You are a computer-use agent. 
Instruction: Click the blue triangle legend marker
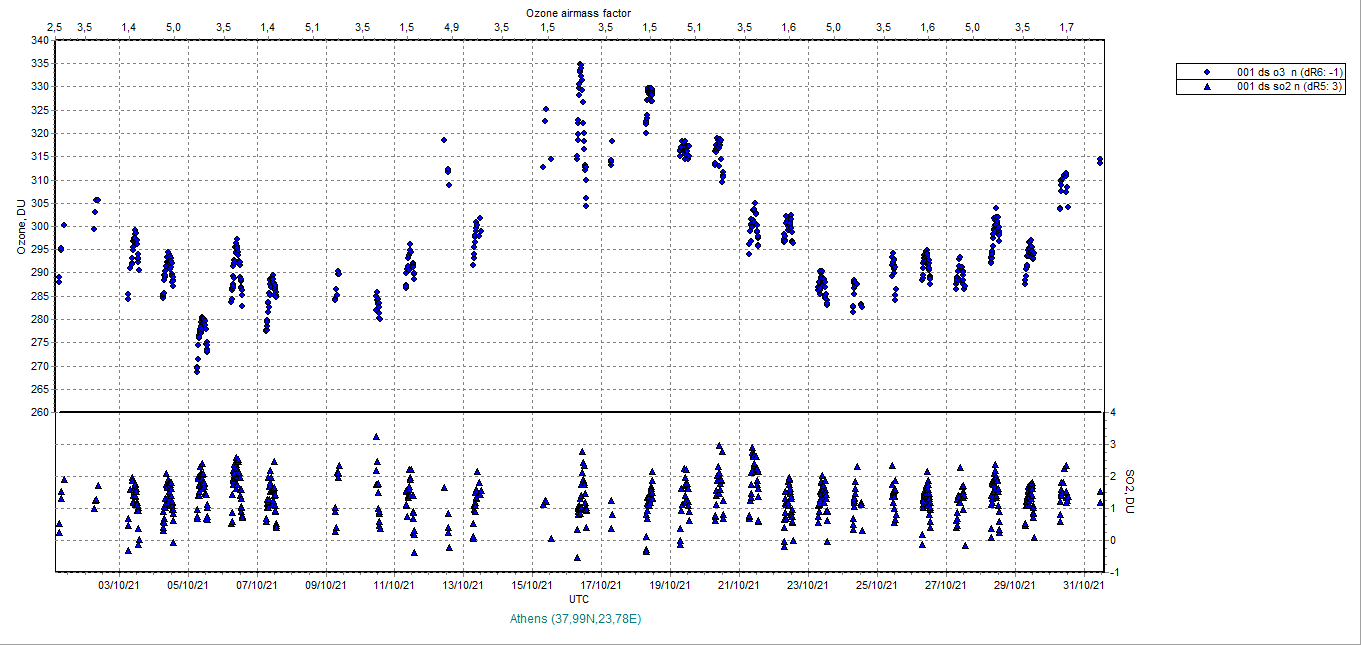coord(1207,87)
